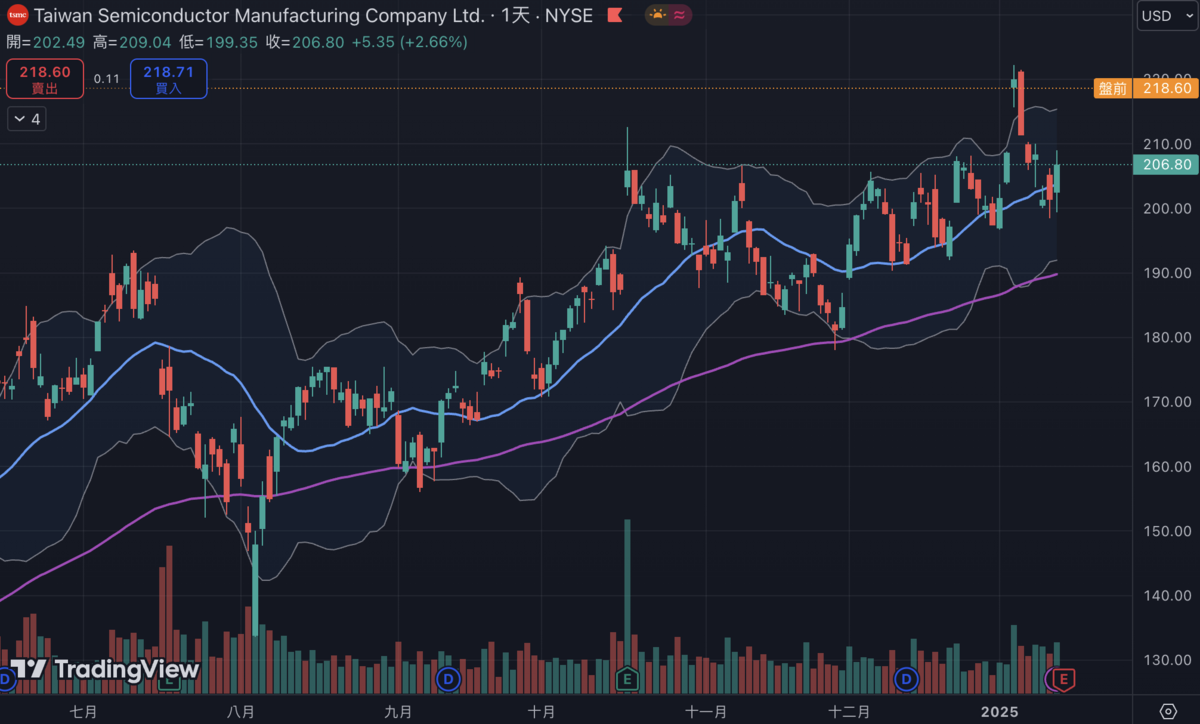This screenshot has width=1200, height=724.
Task: Click the pre-market sun icon in header
Action: tap(658, 15)
